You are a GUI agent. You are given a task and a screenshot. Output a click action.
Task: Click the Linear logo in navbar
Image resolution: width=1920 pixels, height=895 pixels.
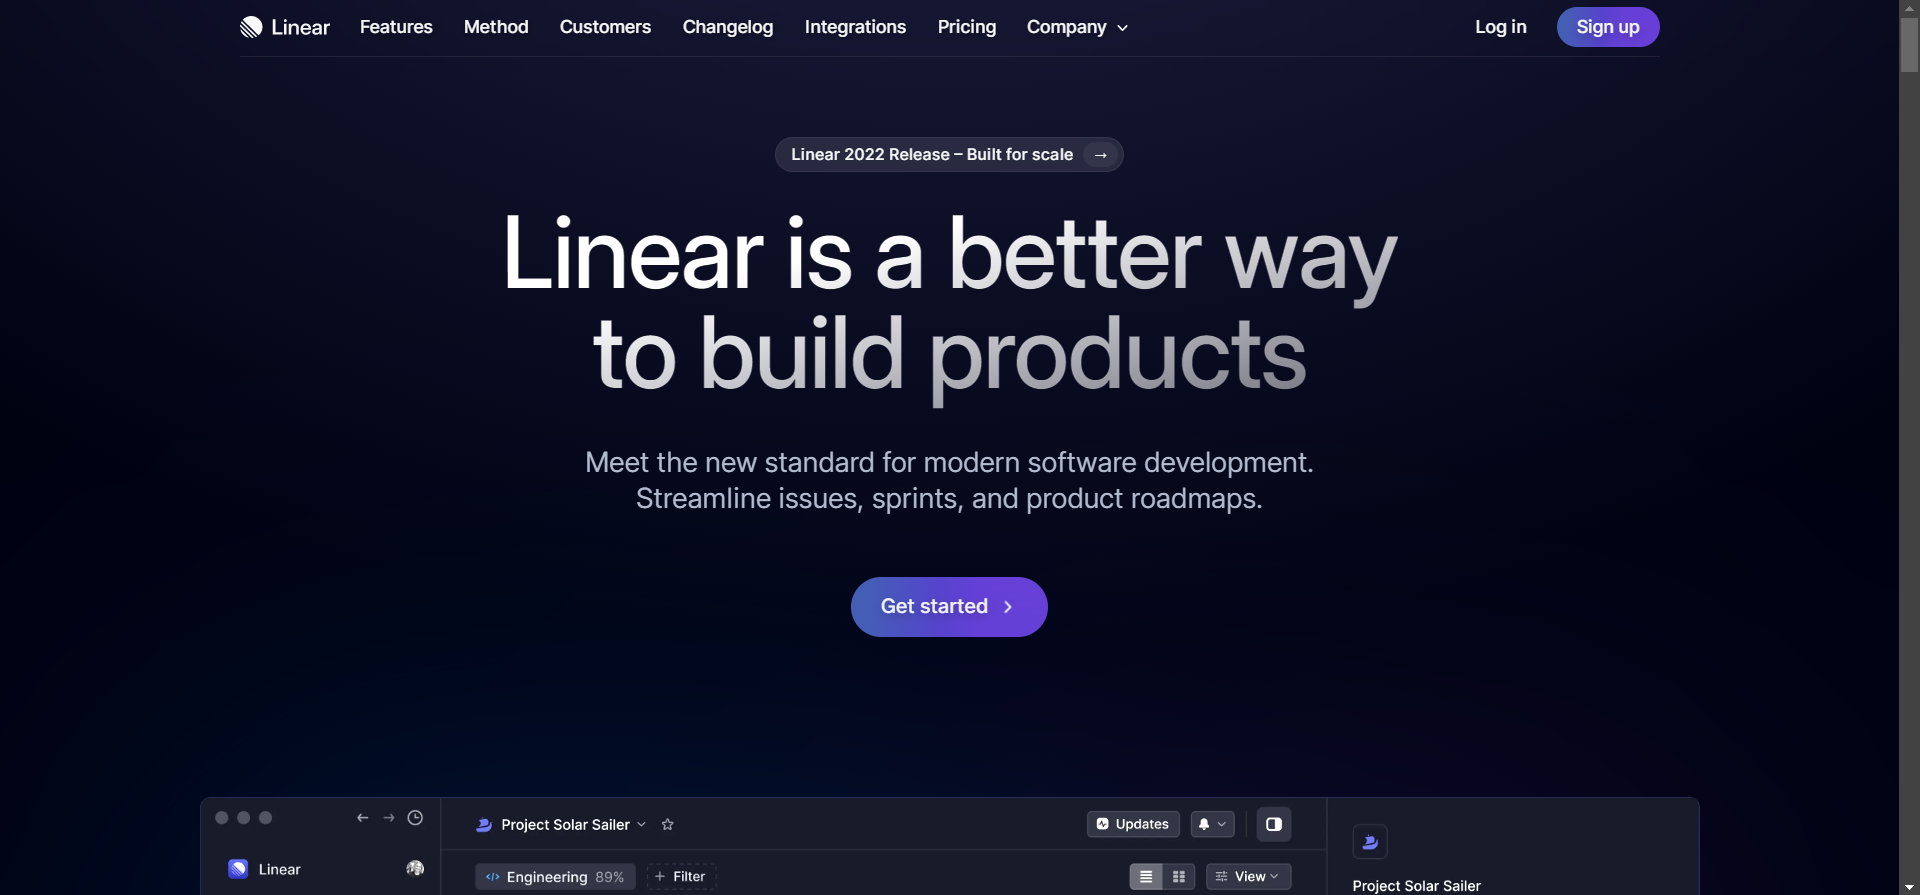(x=285, y=27)
